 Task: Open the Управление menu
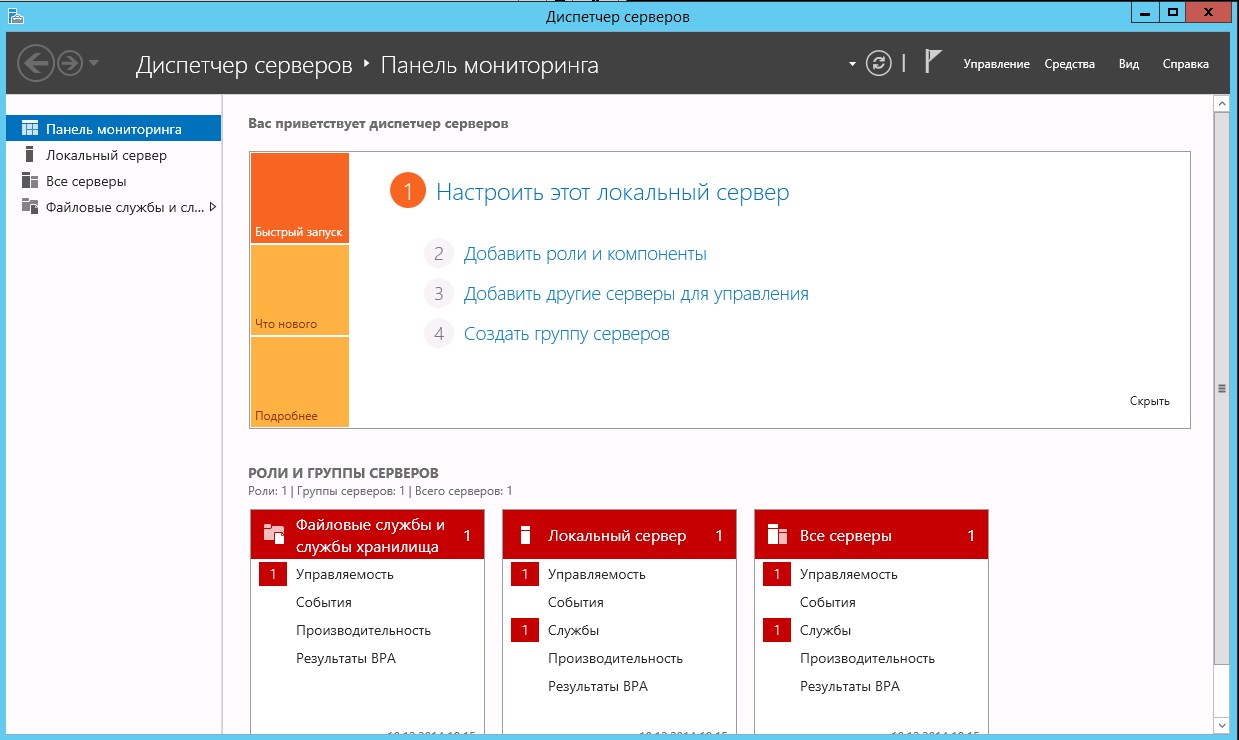point(996,64)
